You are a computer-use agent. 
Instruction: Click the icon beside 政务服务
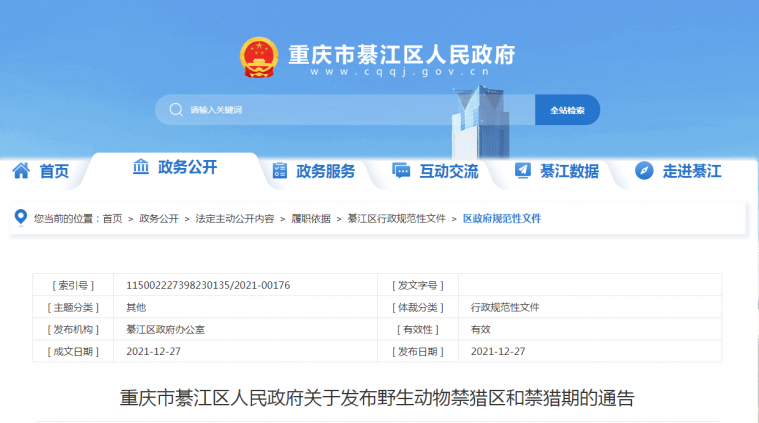280,171
